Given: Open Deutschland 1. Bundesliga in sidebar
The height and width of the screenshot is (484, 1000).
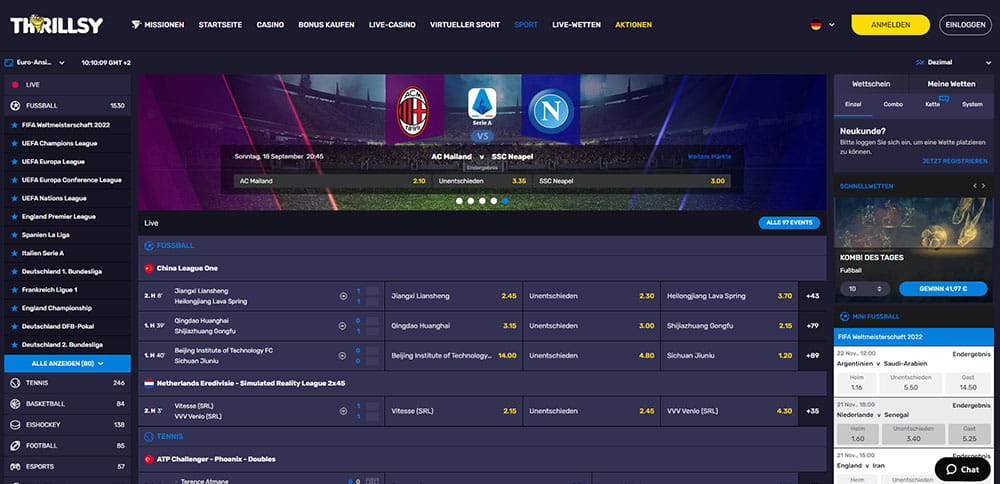Looking at the screenshot, I should 62,272.
